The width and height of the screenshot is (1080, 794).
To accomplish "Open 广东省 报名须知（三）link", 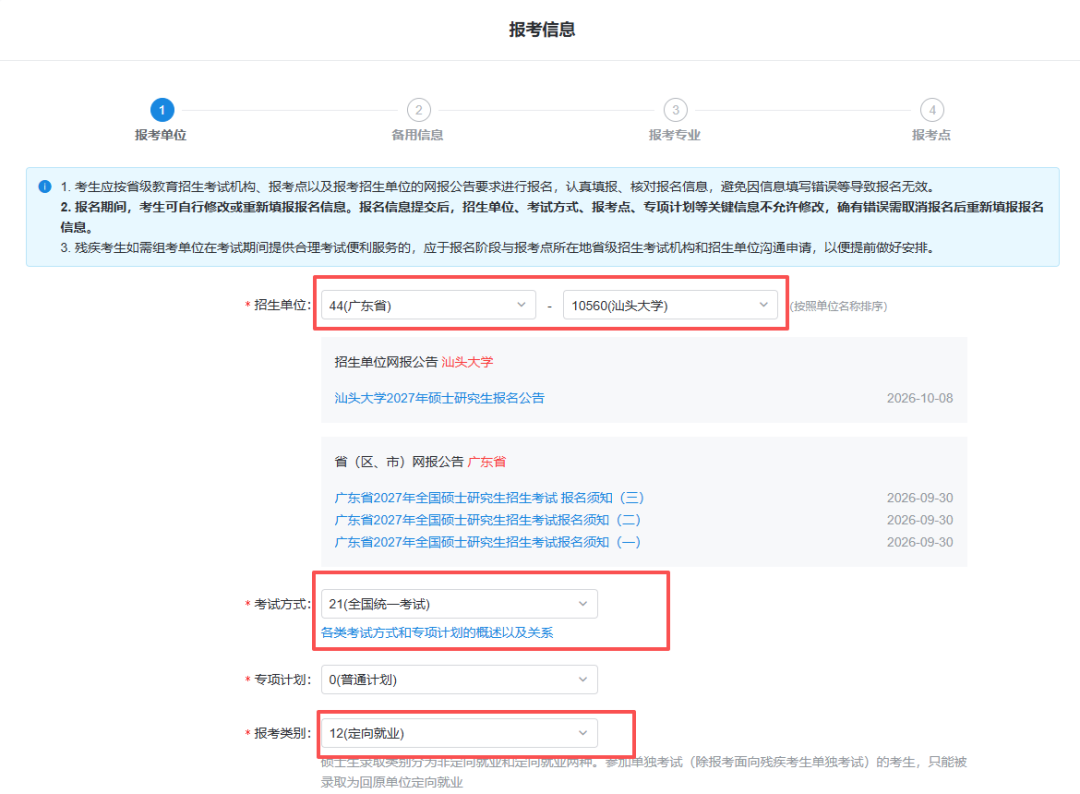I will (489, 498).
